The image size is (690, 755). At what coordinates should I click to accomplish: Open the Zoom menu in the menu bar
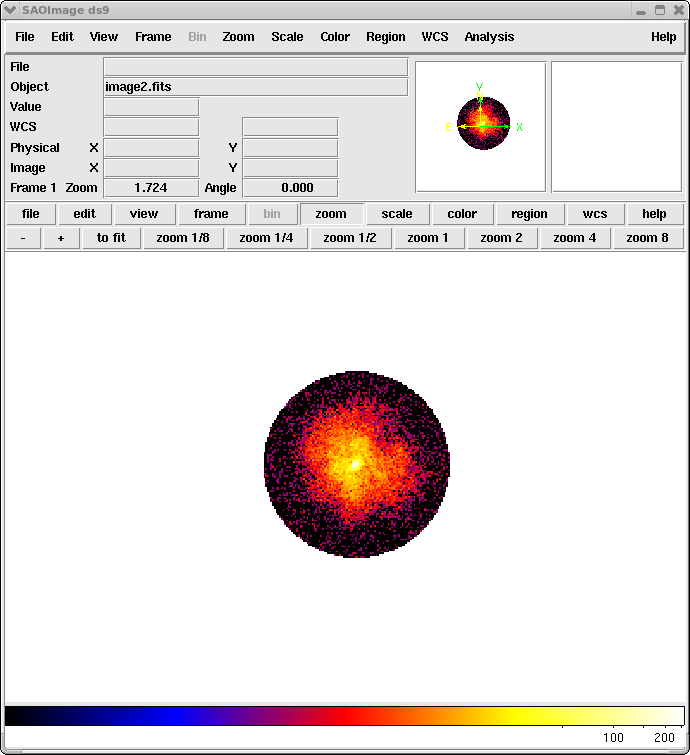tap(238, 37)
